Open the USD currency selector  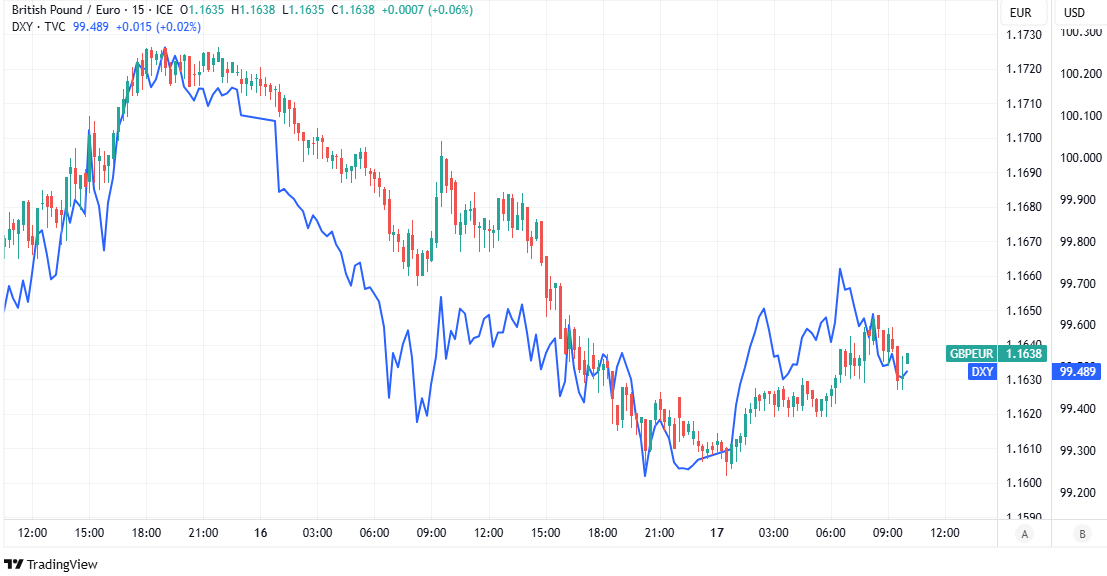tap(1075, 13)
